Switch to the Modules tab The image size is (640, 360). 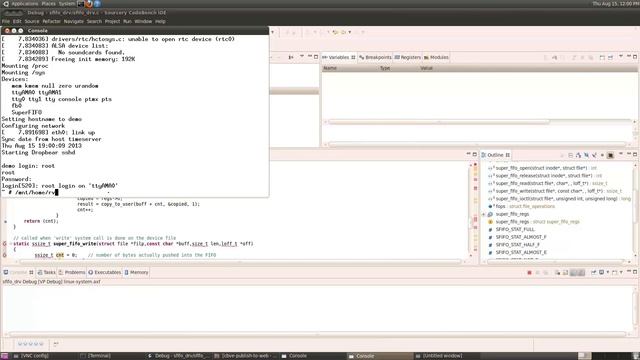[x=436, y=58]
